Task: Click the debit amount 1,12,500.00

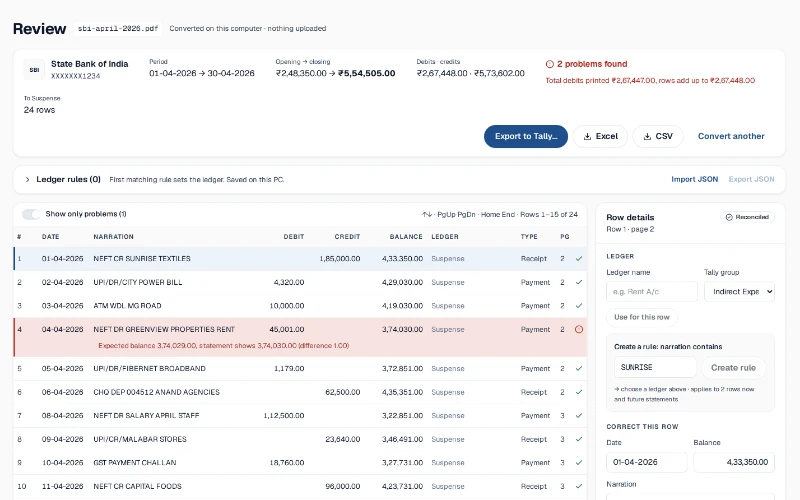Action: point(284,416)
